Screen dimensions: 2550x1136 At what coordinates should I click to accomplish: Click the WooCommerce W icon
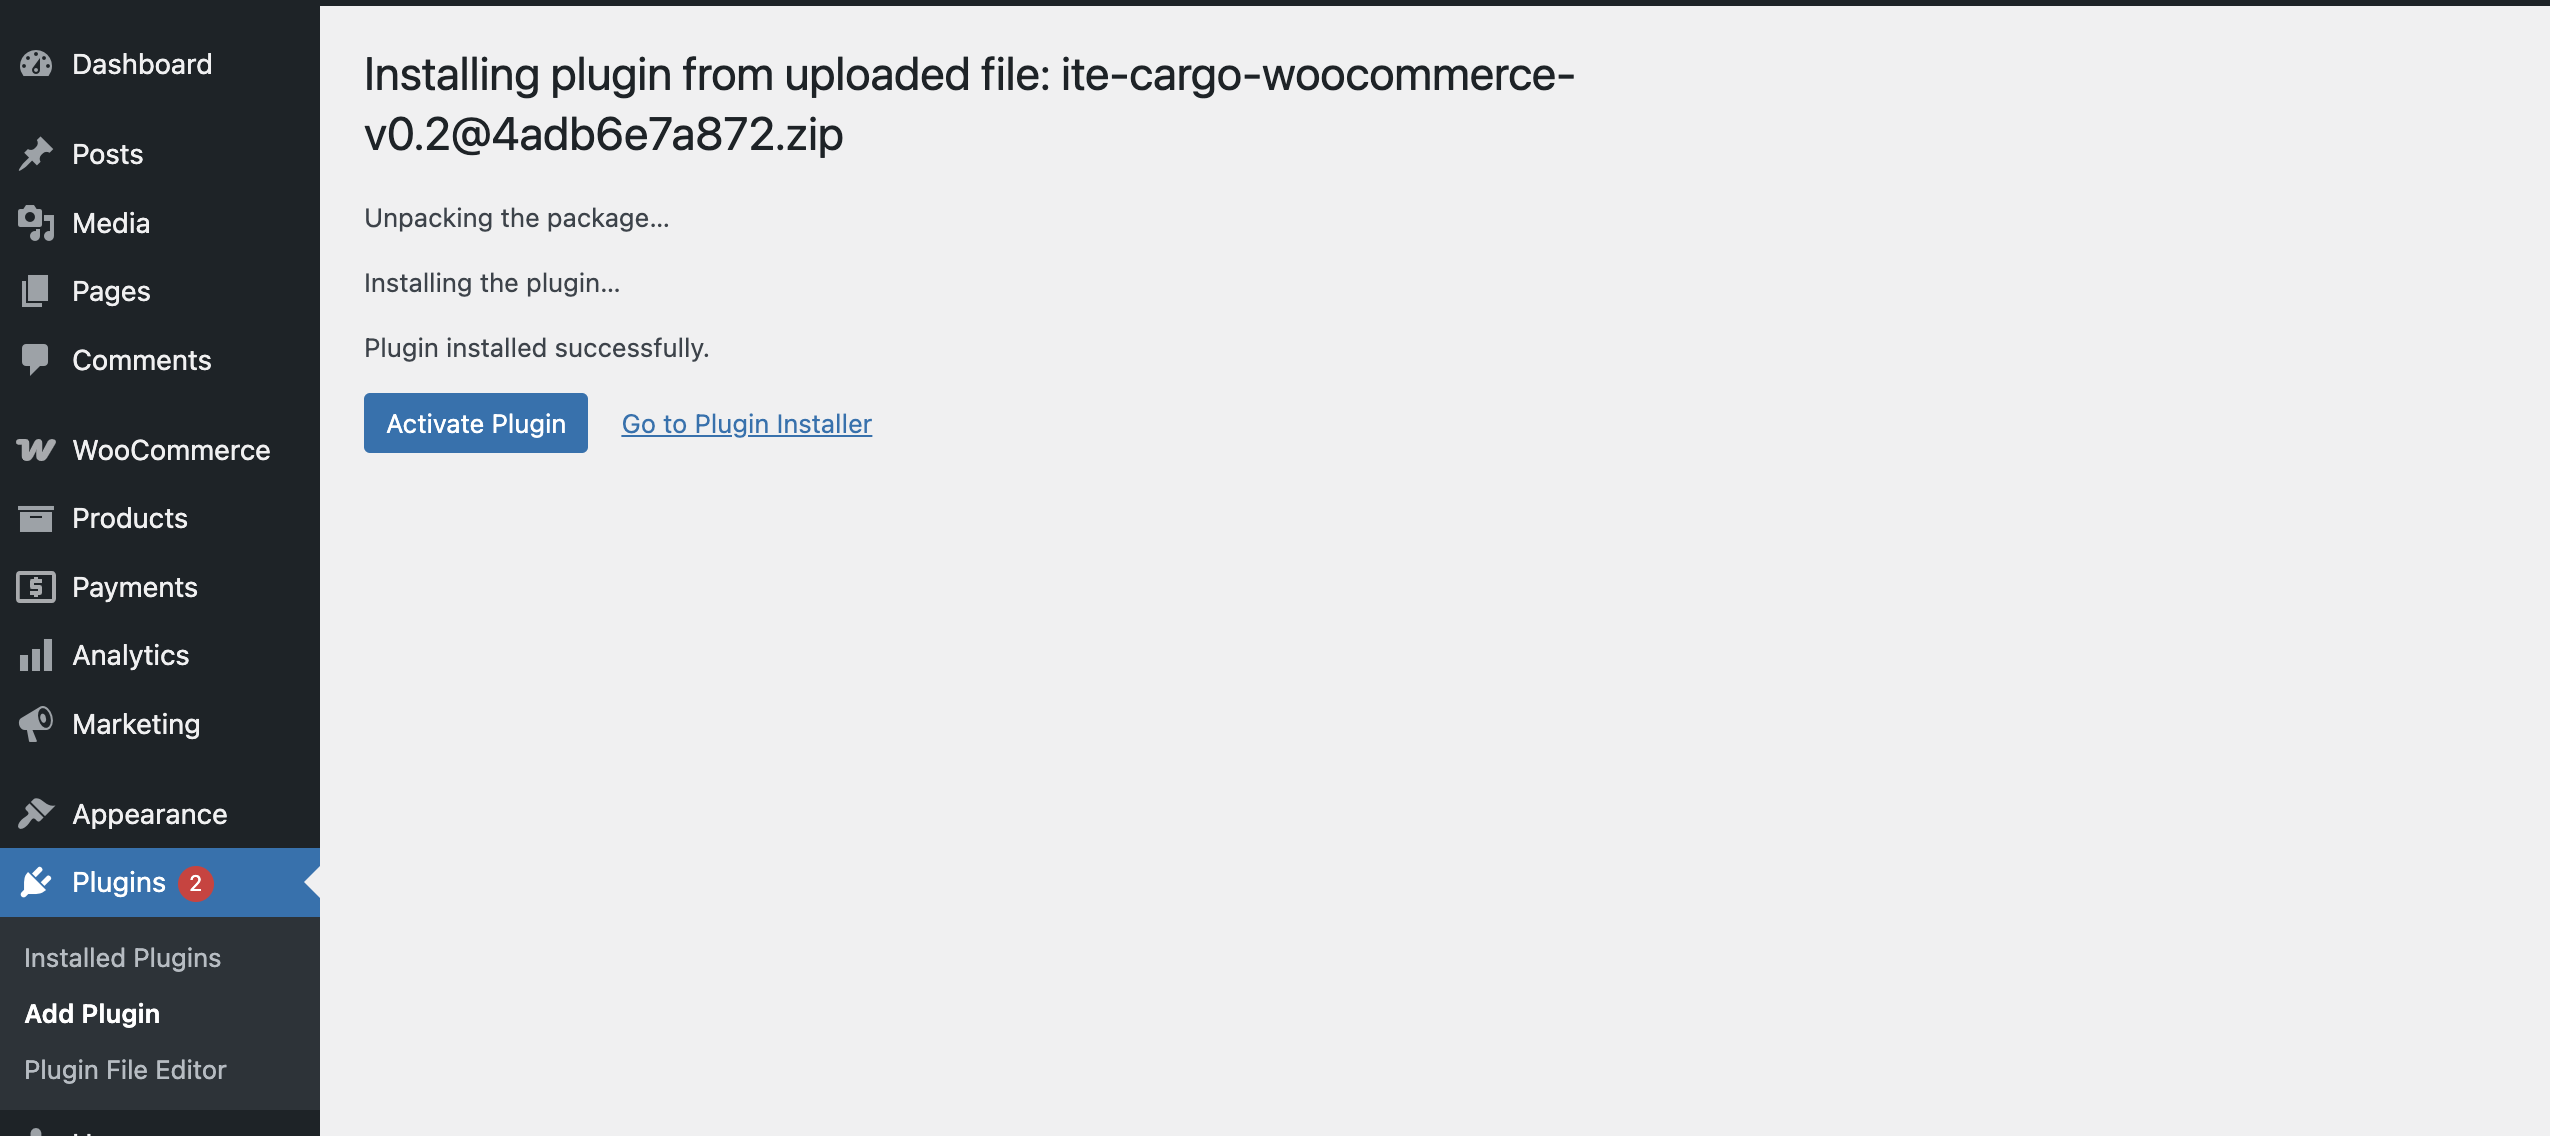point(36,450)
